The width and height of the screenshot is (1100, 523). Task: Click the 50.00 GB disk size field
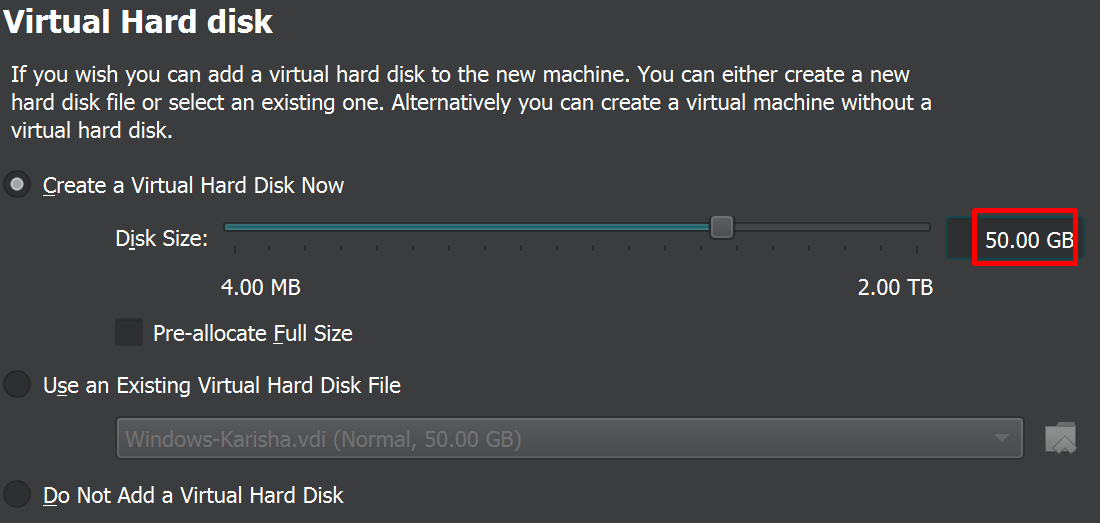click(x=1015, y=240)
